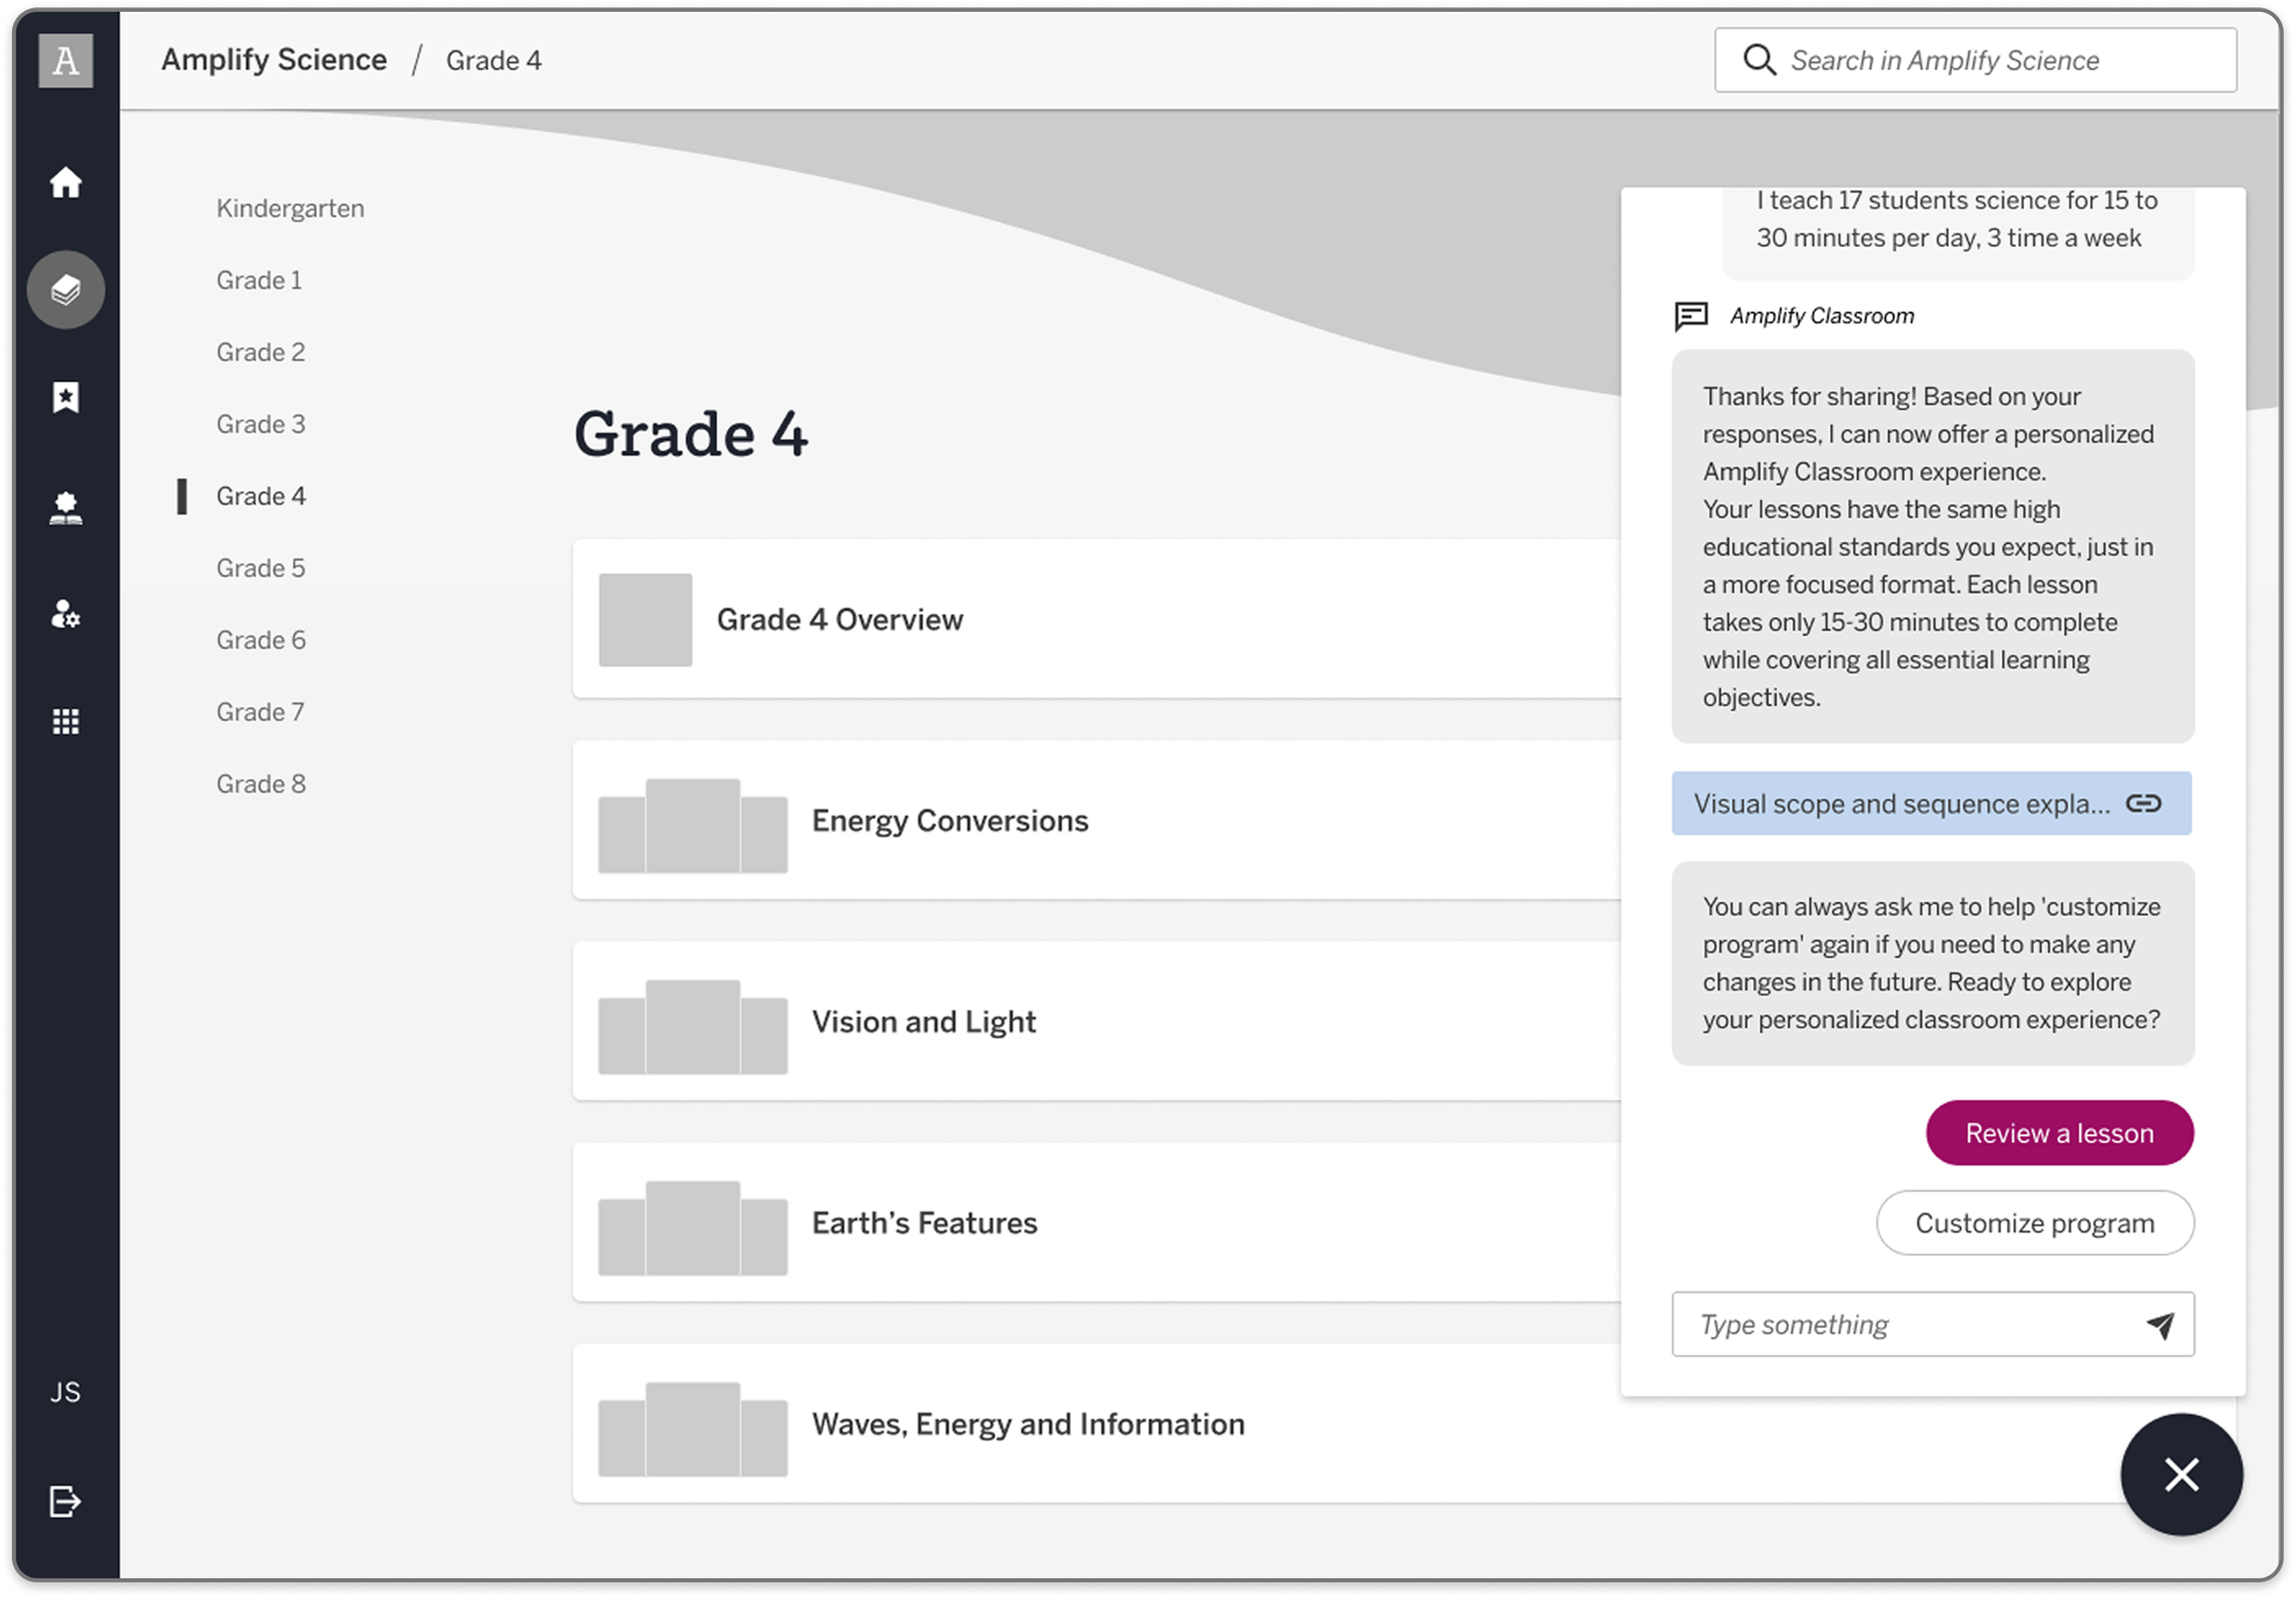This screenshot has height=1598, width=2296.
Task: Select Grade 1 in the grade list
Action: click(259, 280)
